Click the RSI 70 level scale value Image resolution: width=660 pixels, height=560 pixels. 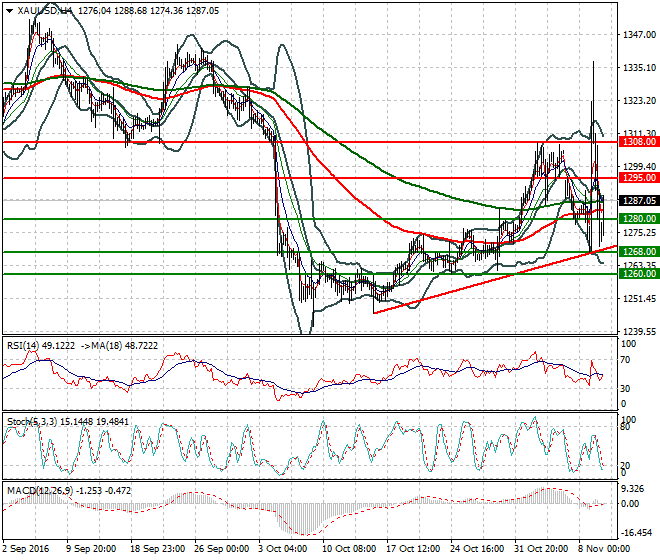coord(626,360)
